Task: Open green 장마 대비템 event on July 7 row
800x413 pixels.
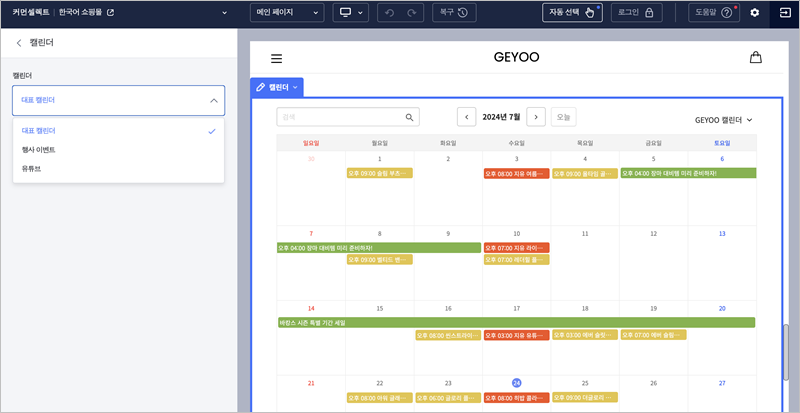Action: click(379, 248)
